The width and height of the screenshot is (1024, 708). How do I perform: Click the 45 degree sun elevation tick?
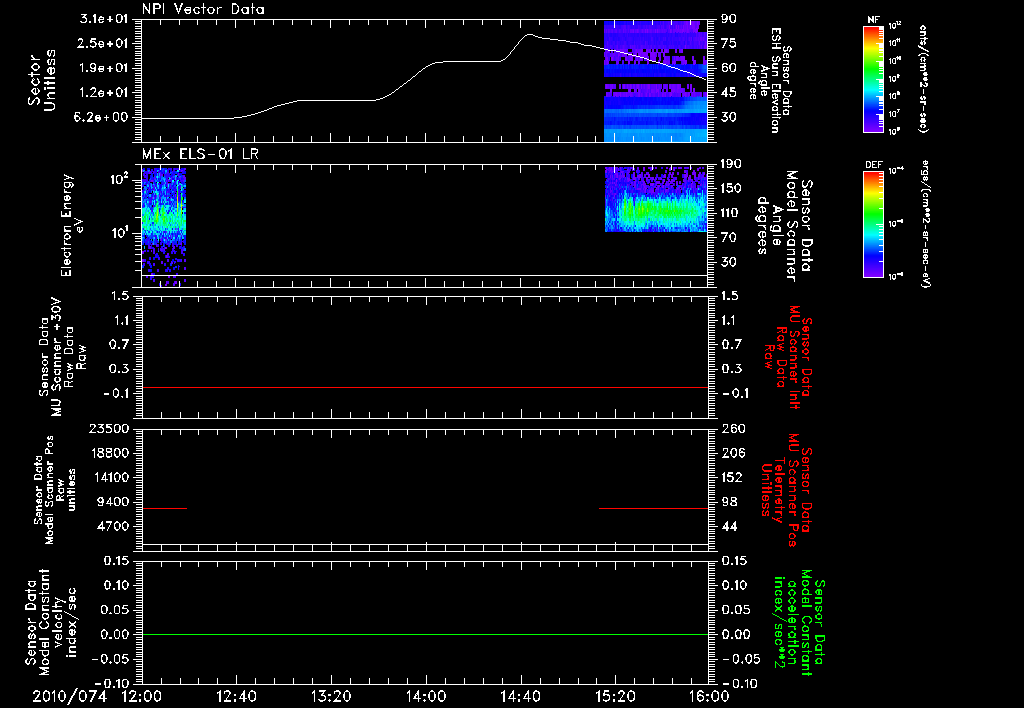pos(729,93)
